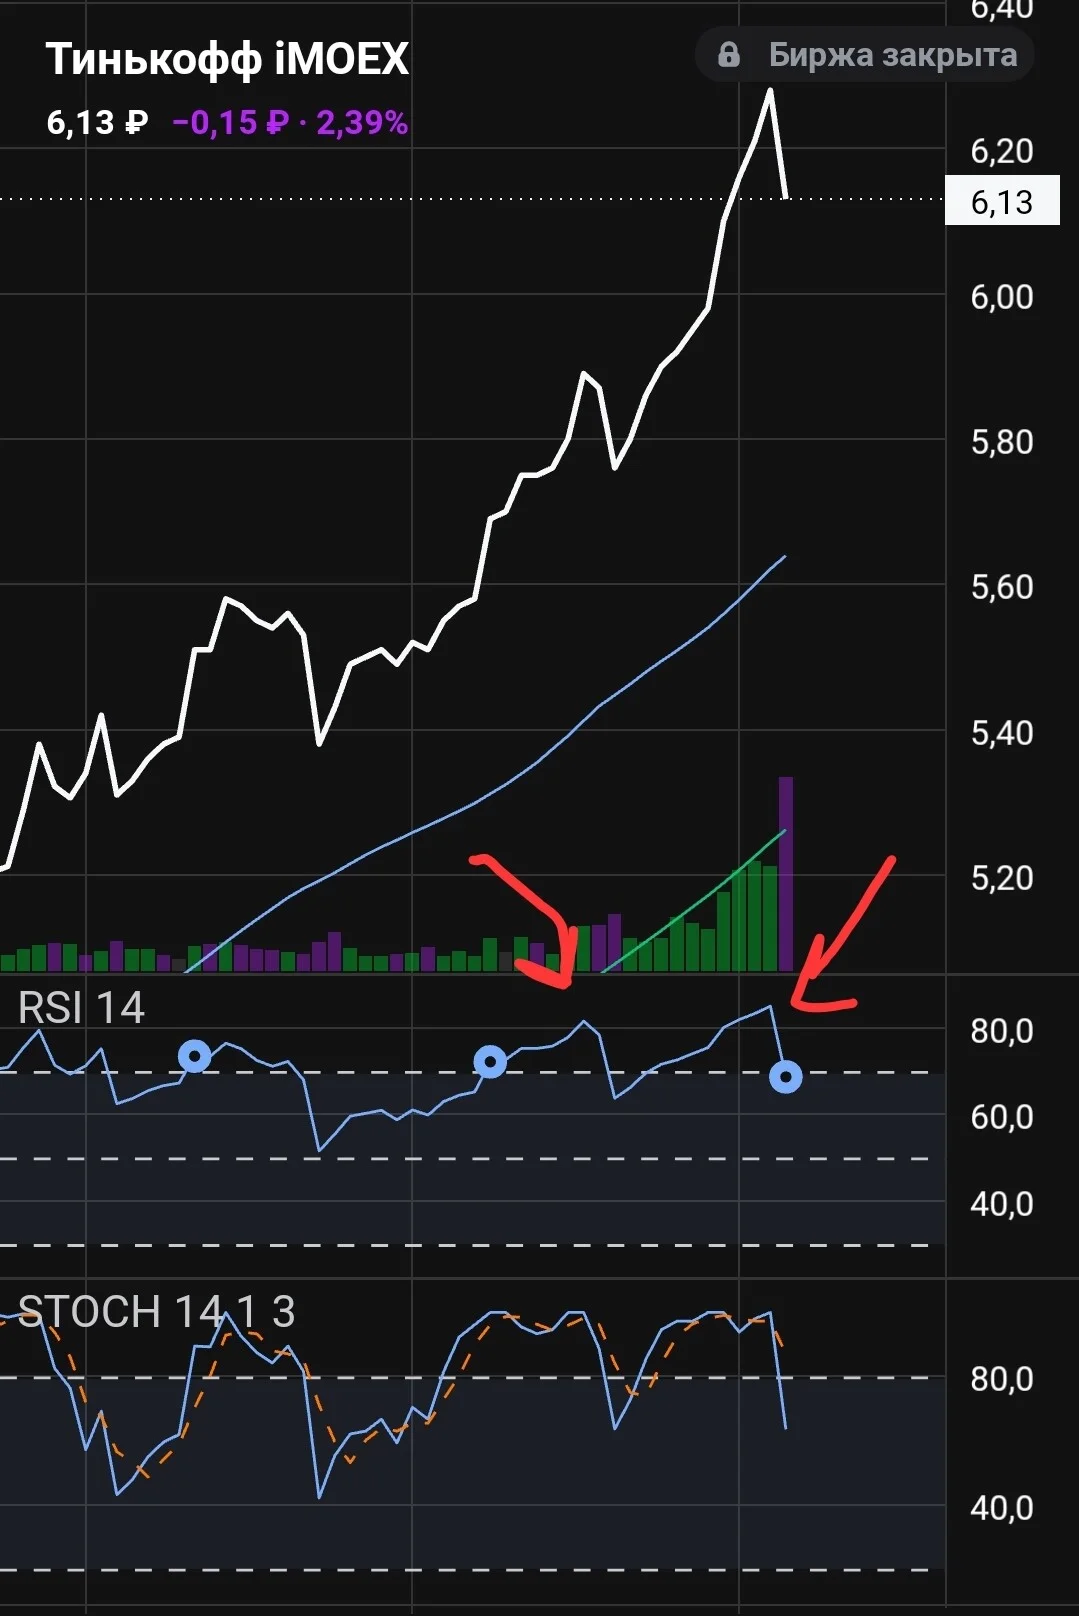
Task: Click the 5,80 price axis label
Action: pyautogui.click(x=1002, y=442)
